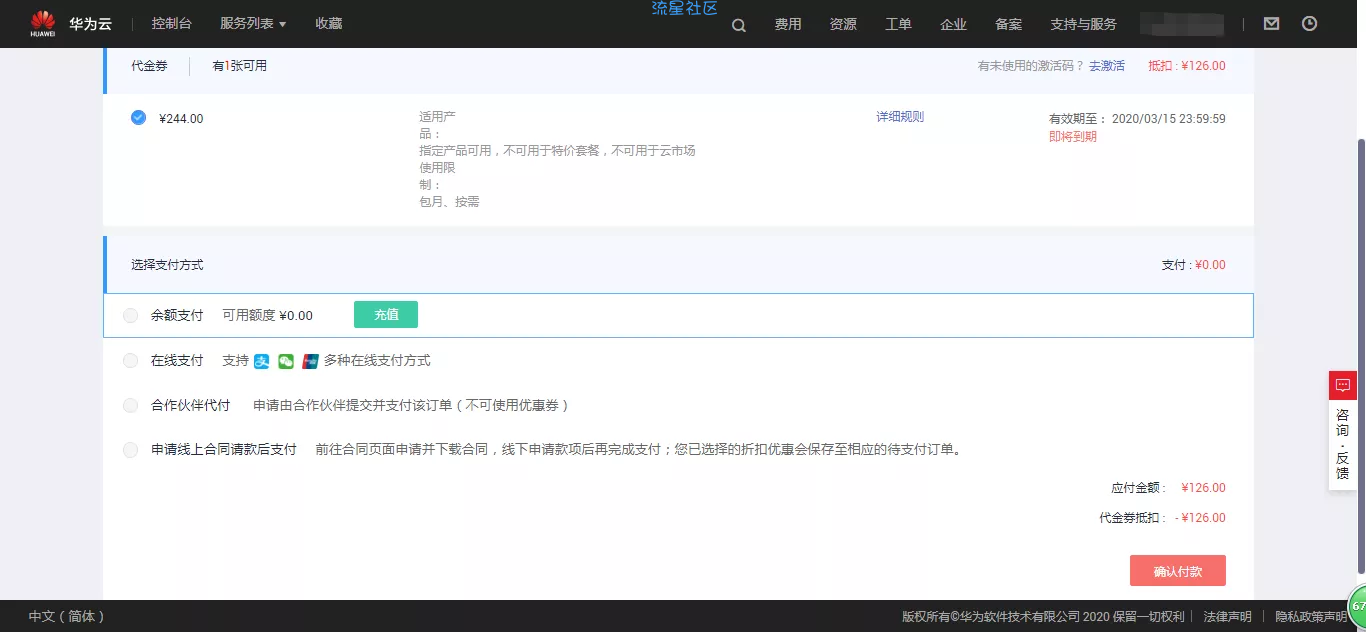This screenshot has height=632, width=1366.
Task: Click the 去激活 link
Action: (1107, 66)
